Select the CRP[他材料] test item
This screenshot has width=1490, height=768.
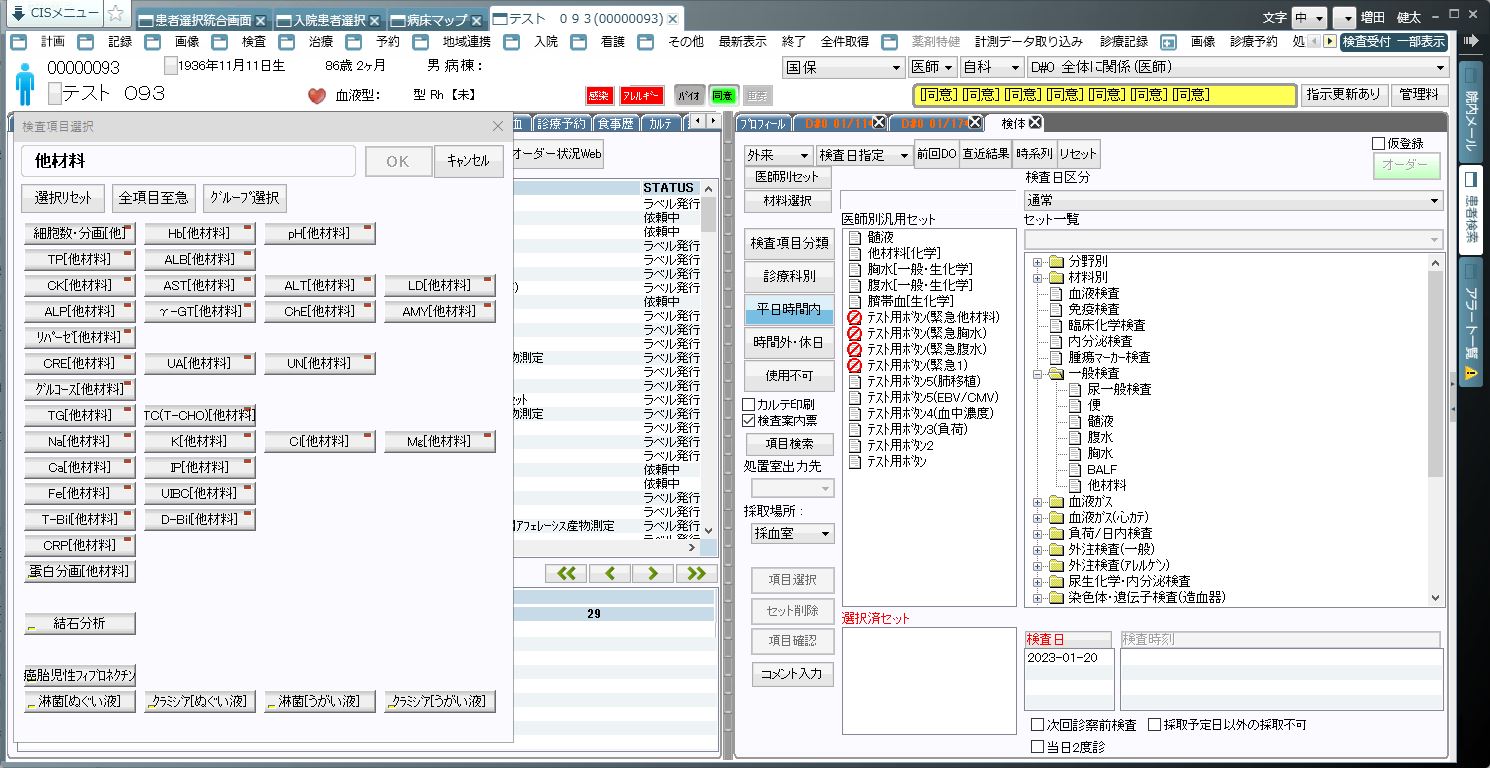point(79,545)
